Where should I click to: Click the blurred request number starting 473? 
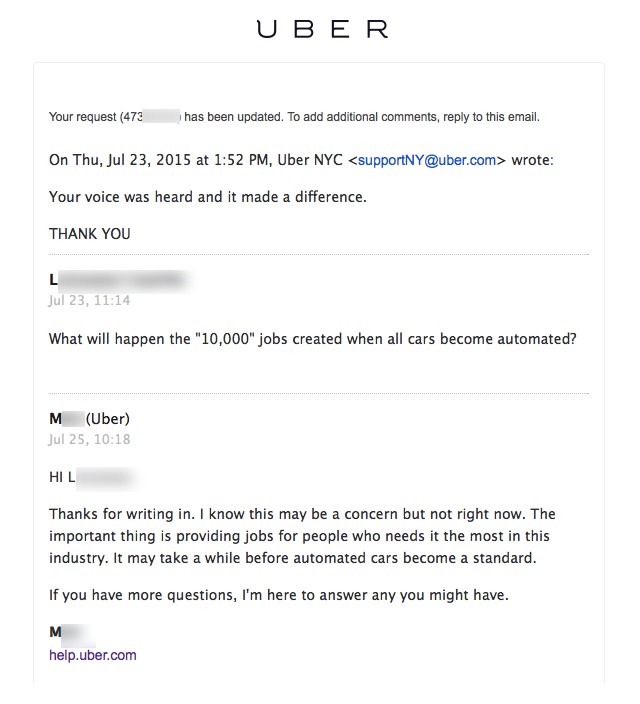(x=150, y=117)
